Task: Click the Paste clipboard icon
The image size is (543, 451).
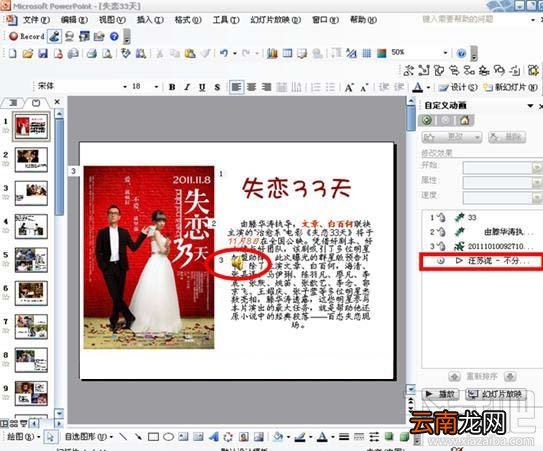Action: click(190, 53)
